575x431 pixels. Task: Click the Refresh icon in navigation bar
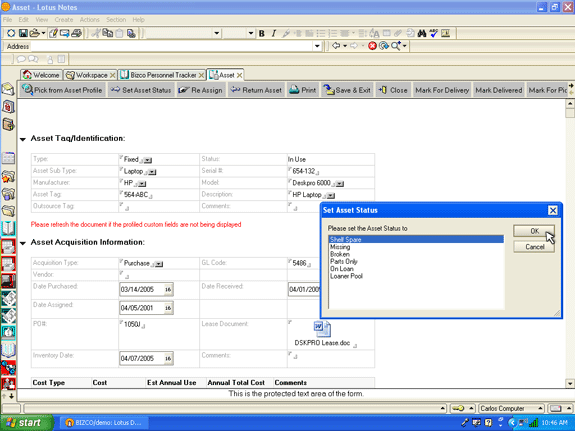click(384, 46)
